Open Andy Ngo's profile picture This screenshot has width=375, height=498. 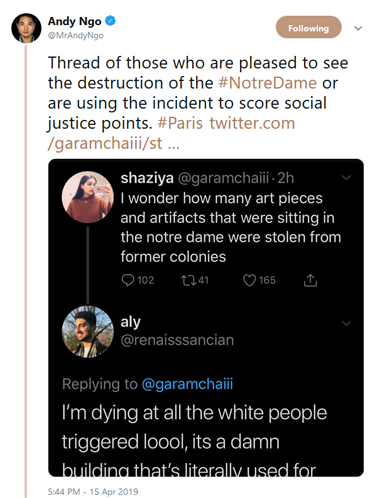point(26,28)
